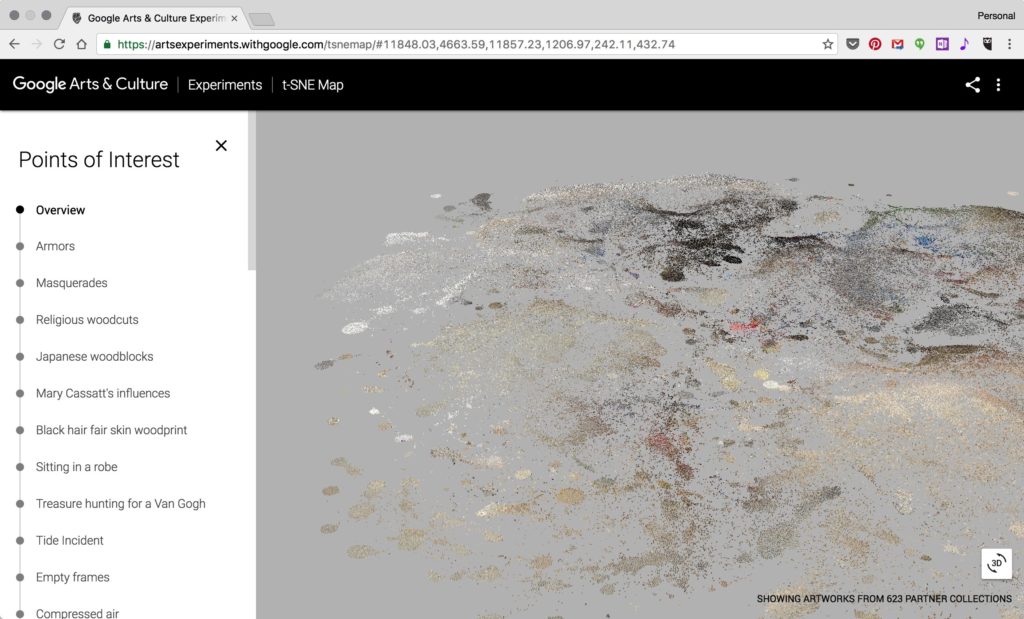Reload the page with refresh icon

click(59, 44)
